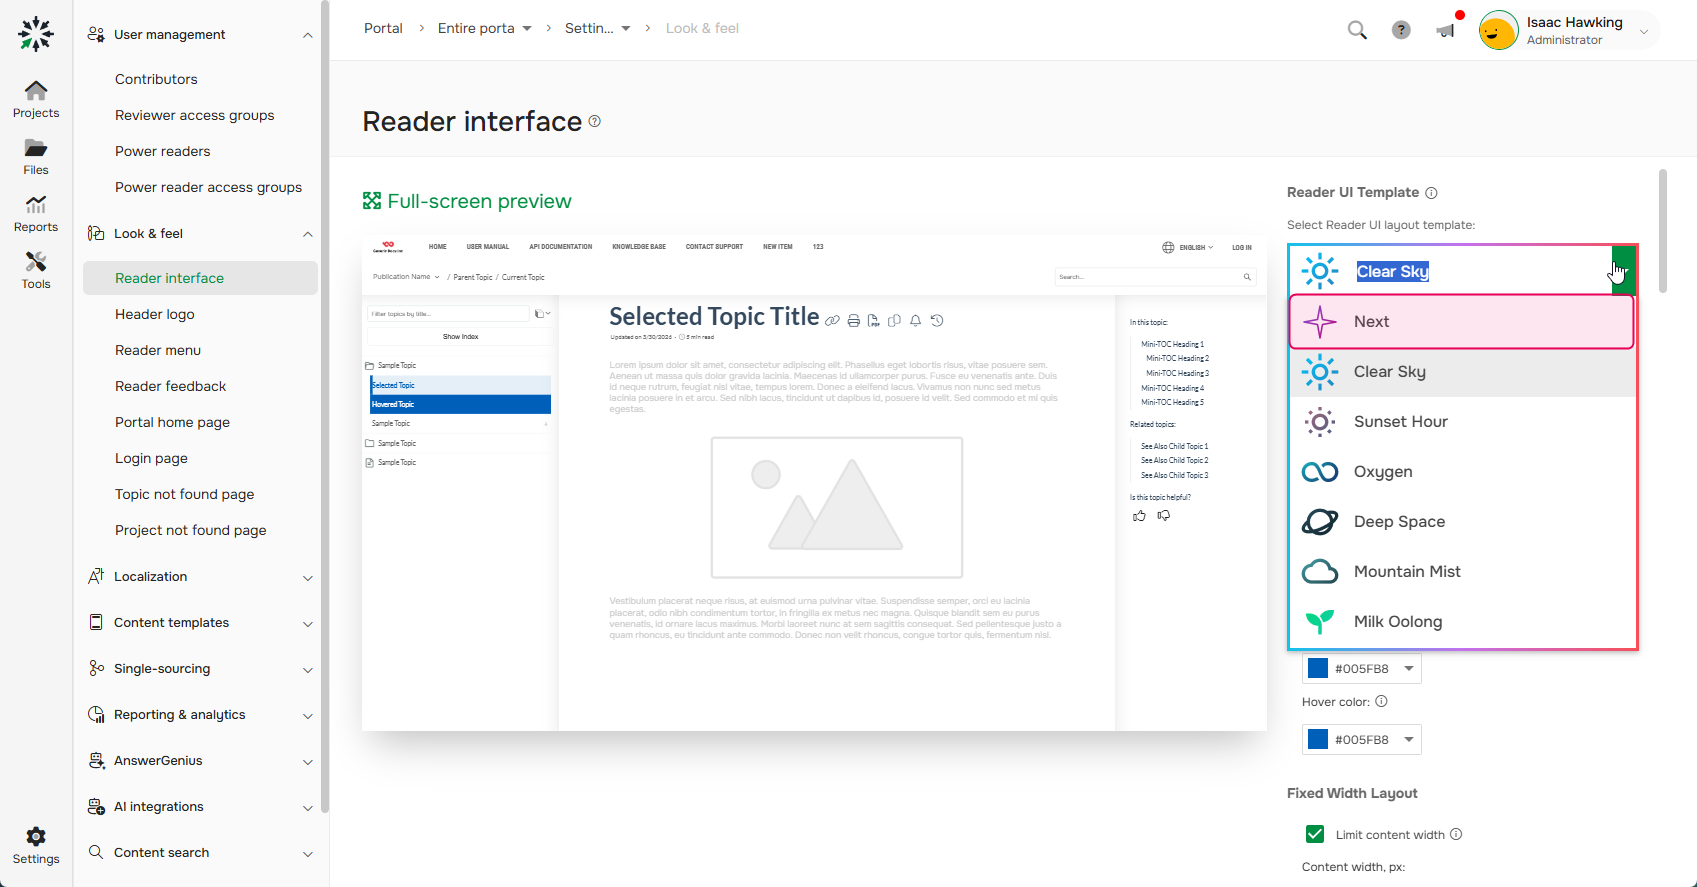Click the page vertical scrollbar

[1663, 230]
